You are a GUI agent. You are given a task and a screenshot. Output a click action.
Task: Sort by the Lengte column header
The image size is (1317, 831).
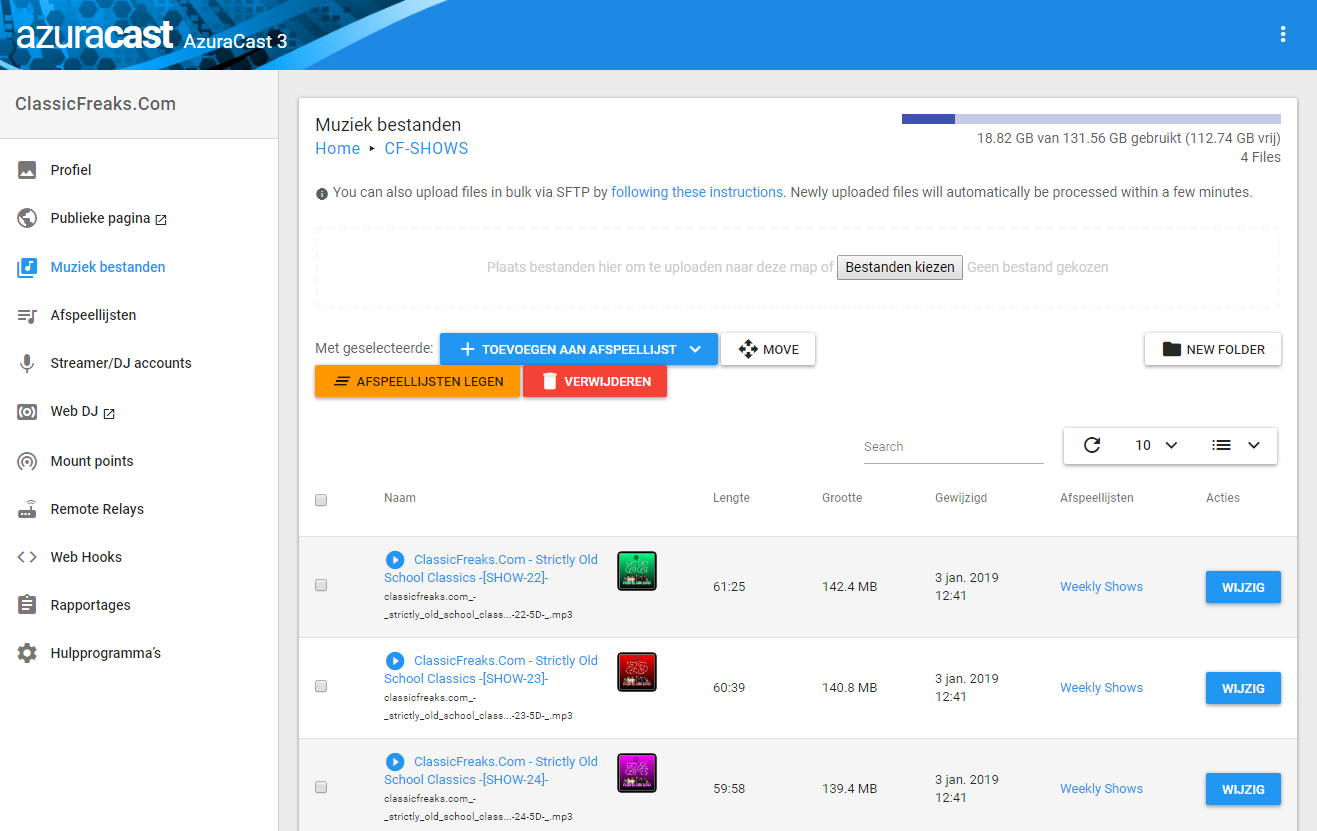click(x=731, y=498)
